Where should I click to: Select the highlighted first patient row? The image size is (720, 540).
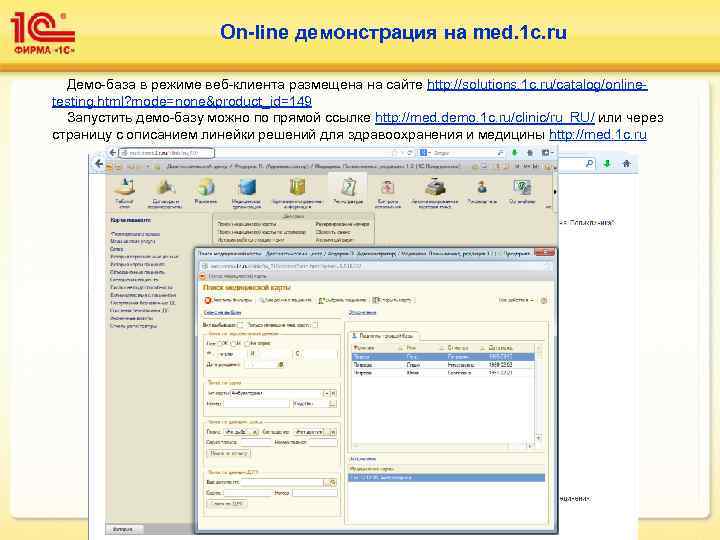pos(443,357)
